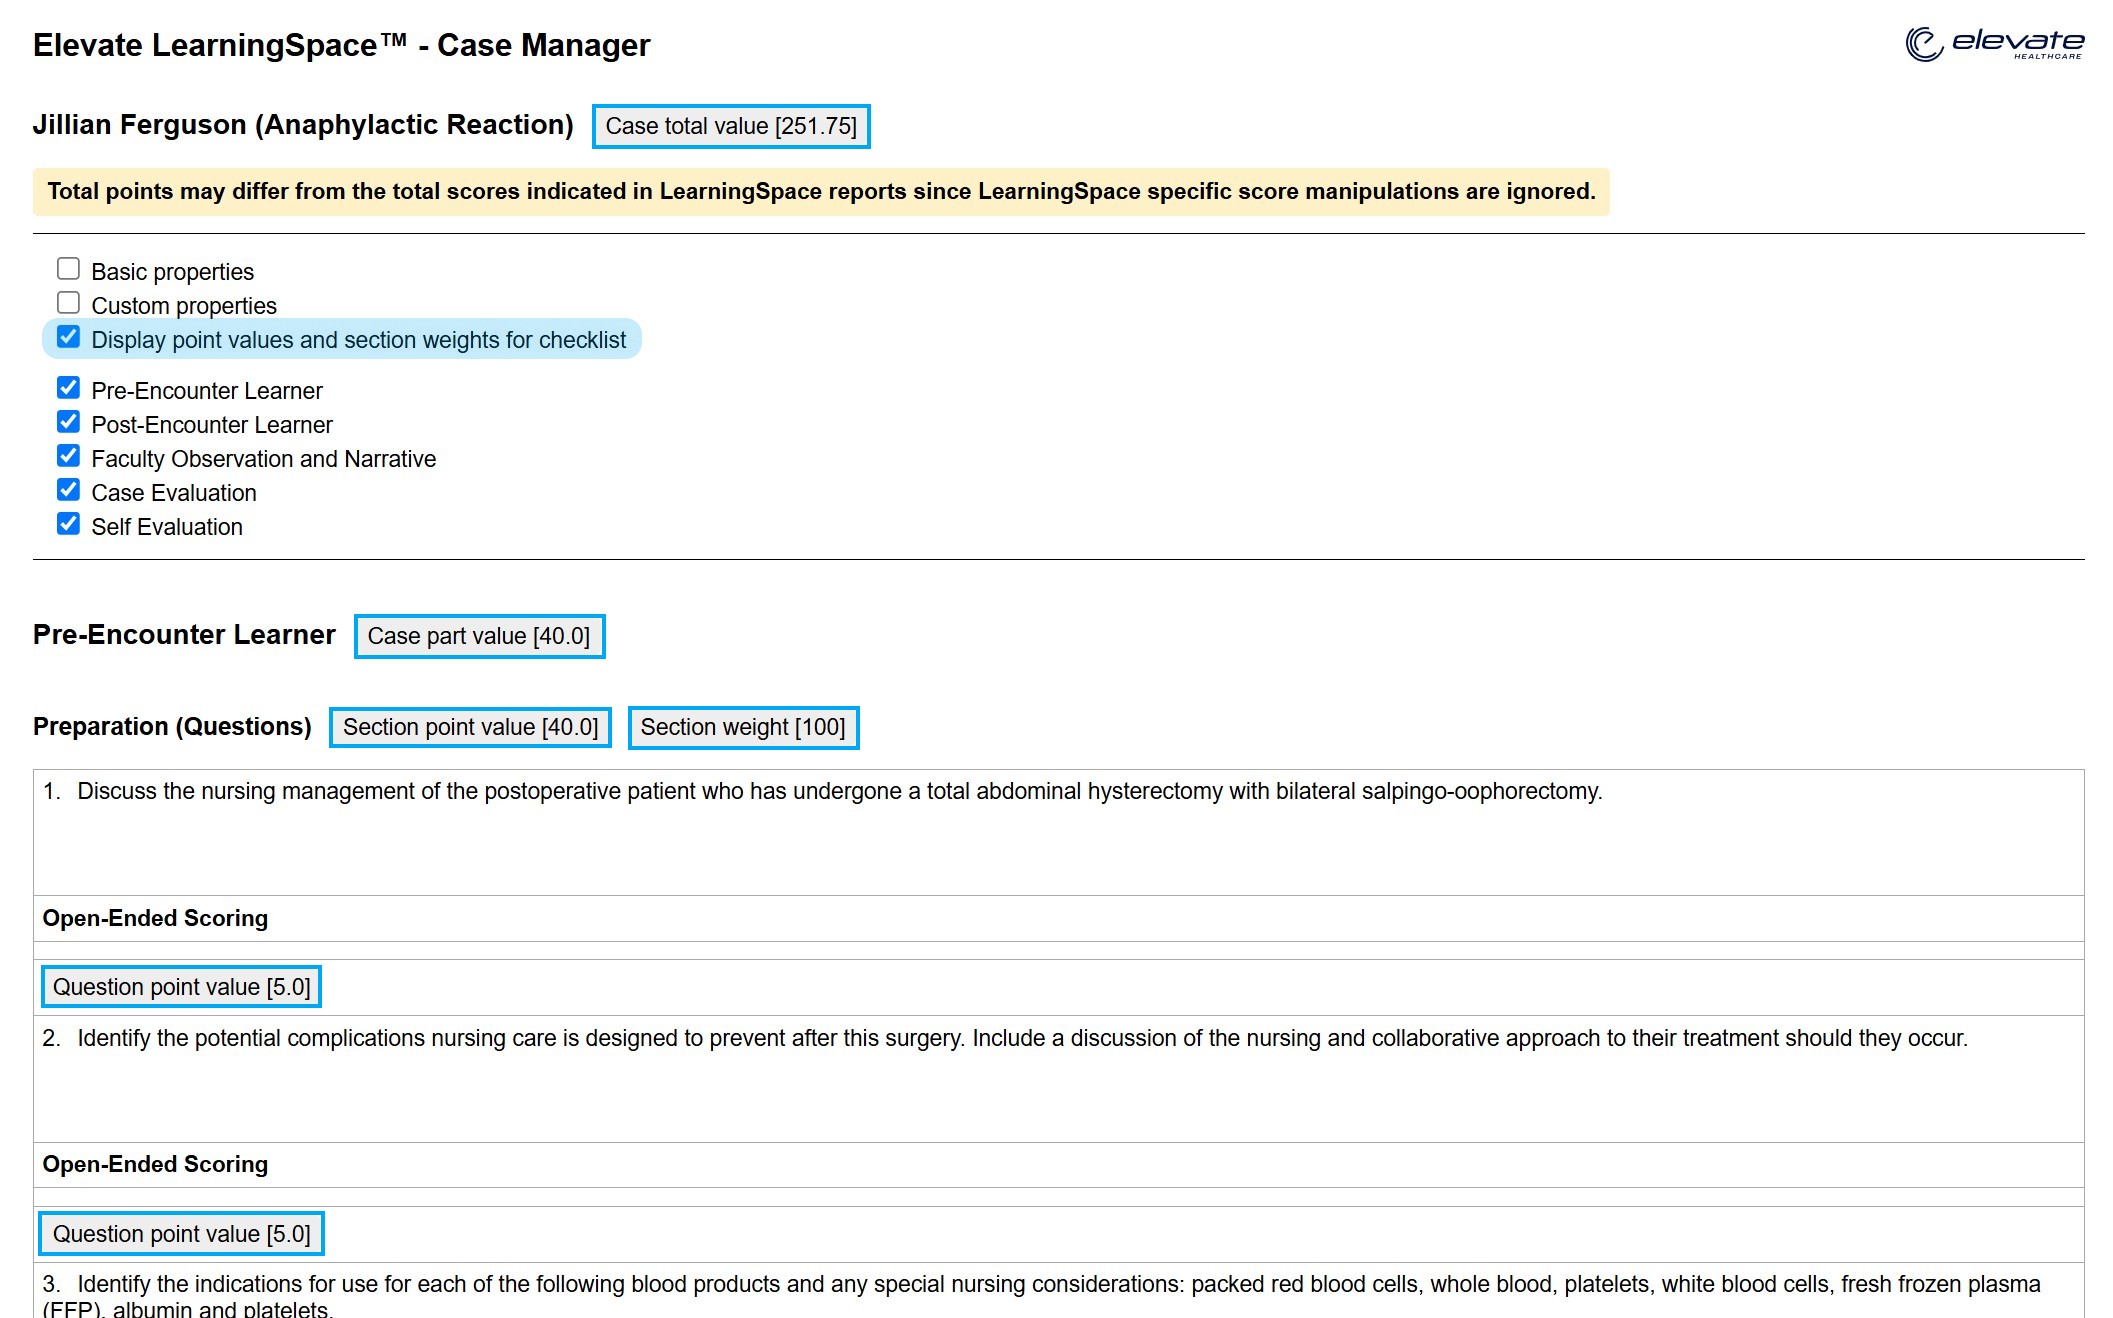
Task: Uncheck the Case Evaluation checkbox
Action: click(x=68, y=490)
